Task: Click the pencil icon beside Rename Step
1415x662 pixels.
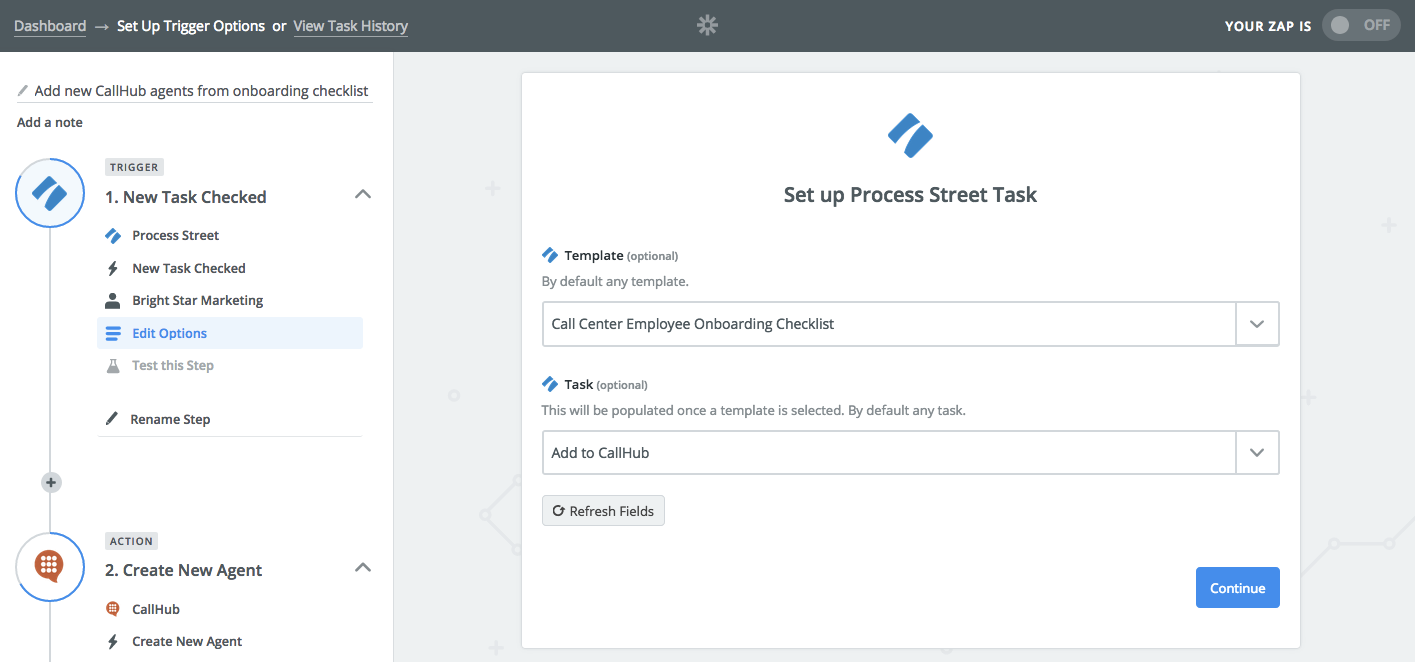Action: [112, 419]
